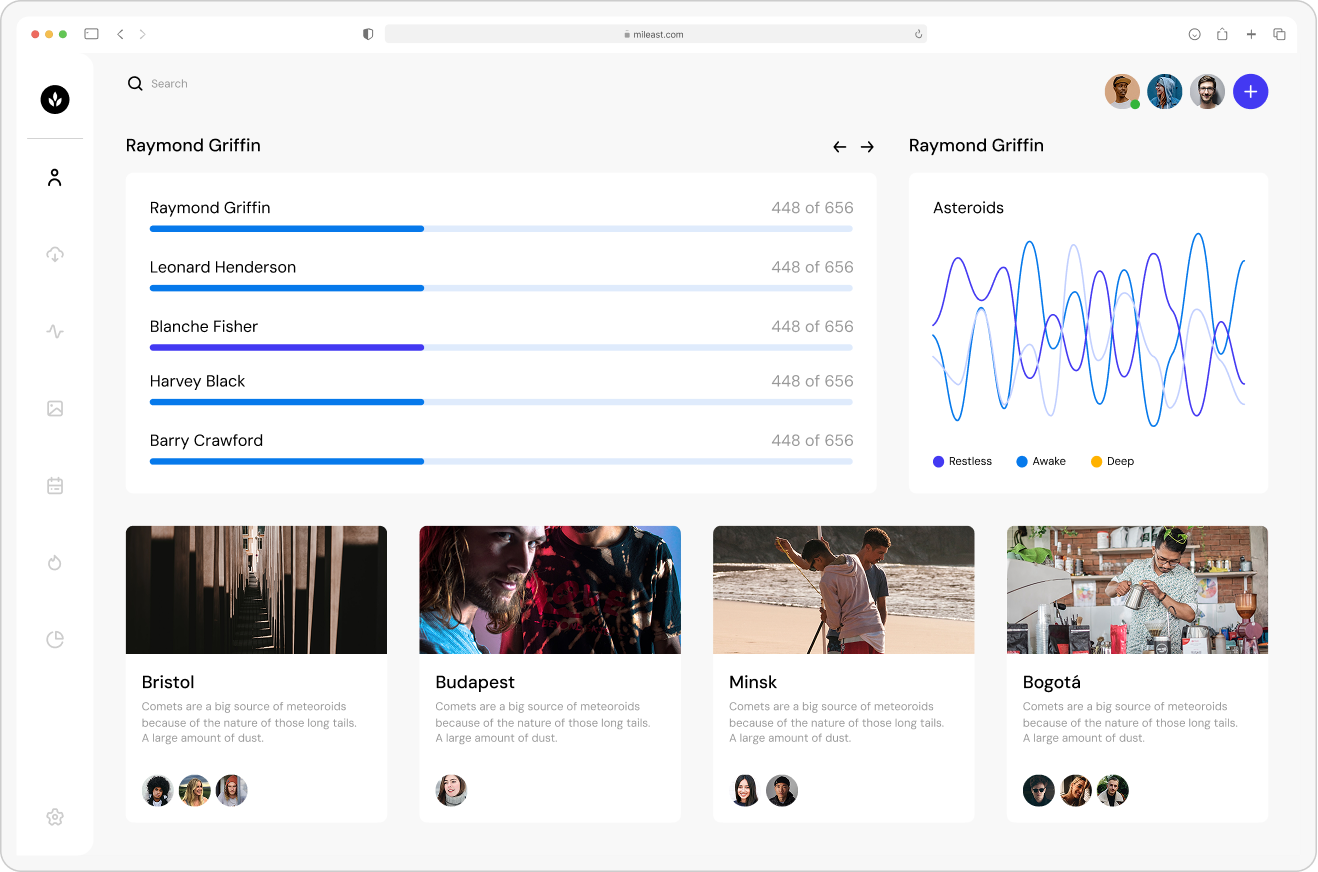1318x872 pixels.
Task: Click the Harvey Black progress bar
Action: [501, 402]
